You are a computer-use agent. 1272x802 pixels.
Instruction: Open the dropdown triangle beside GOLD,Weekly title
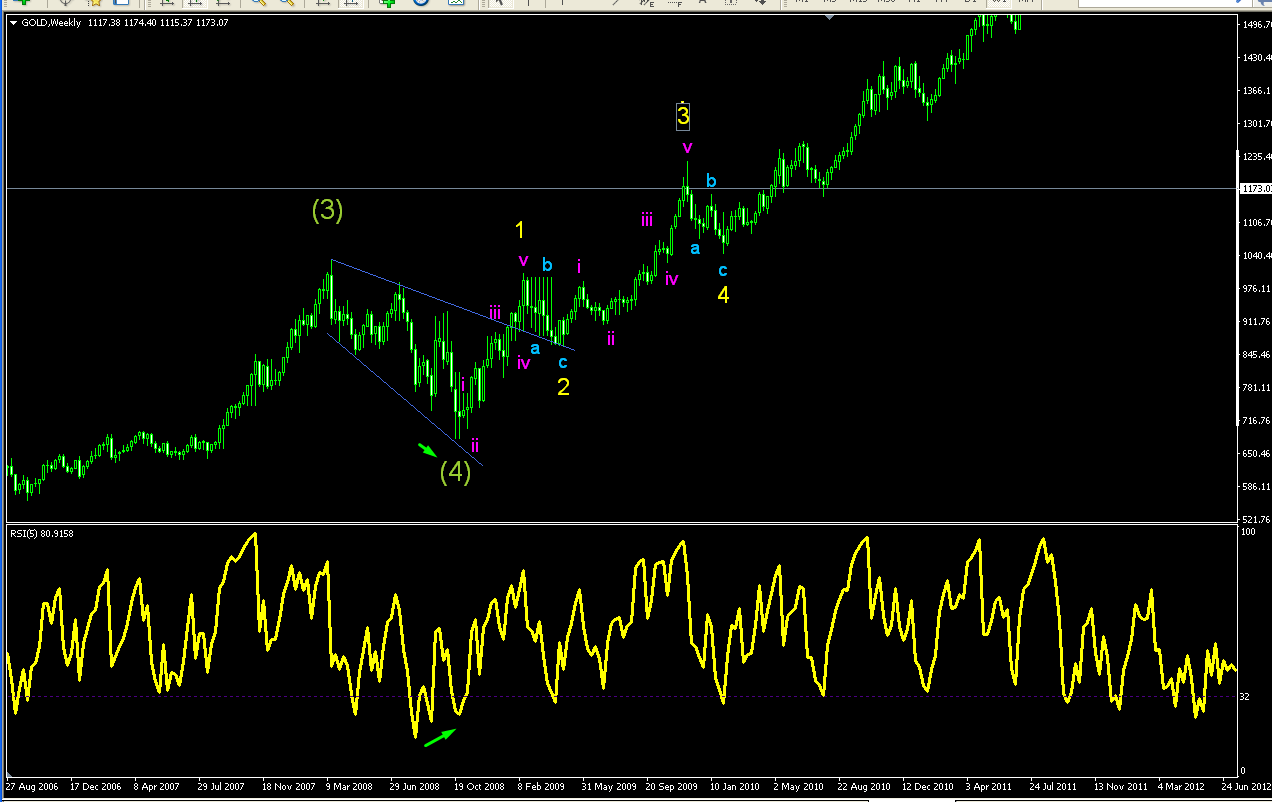click(x=12, y=23)
